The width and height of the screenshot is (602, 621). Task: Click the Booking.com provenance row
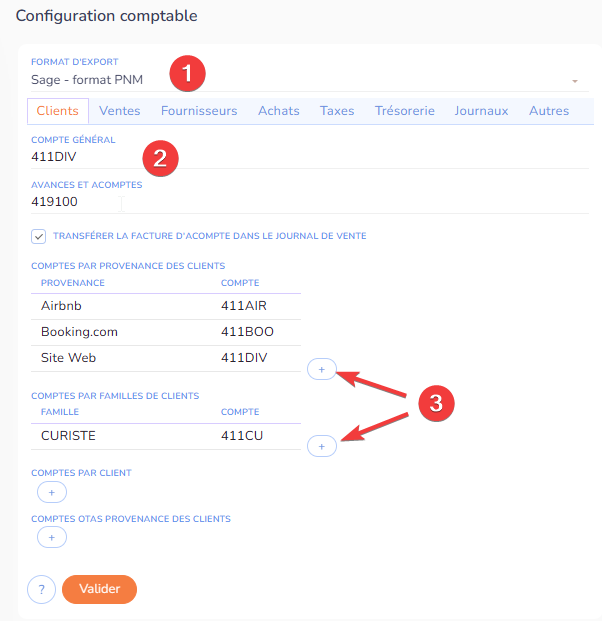tap(80, 332)
